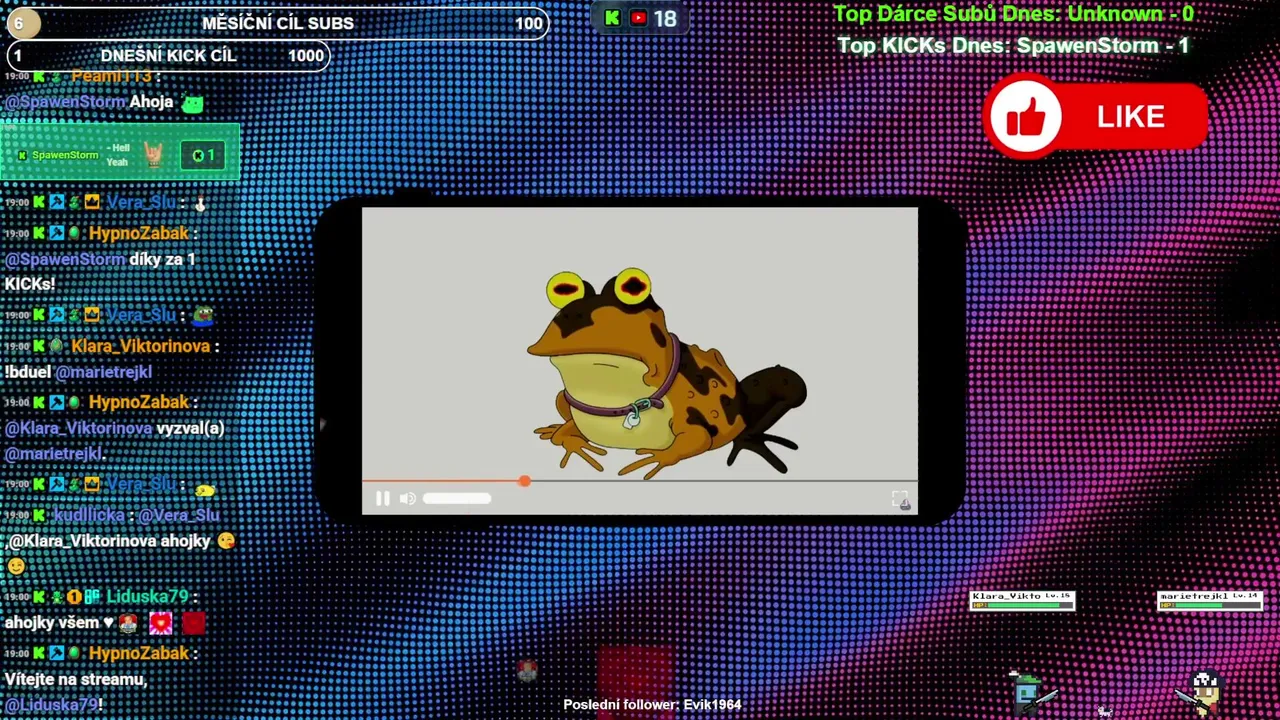Click the Top Dárce Subů Dnes text
The height and width of the screenshot is (720, 1280).
[x=1013, y=14]
